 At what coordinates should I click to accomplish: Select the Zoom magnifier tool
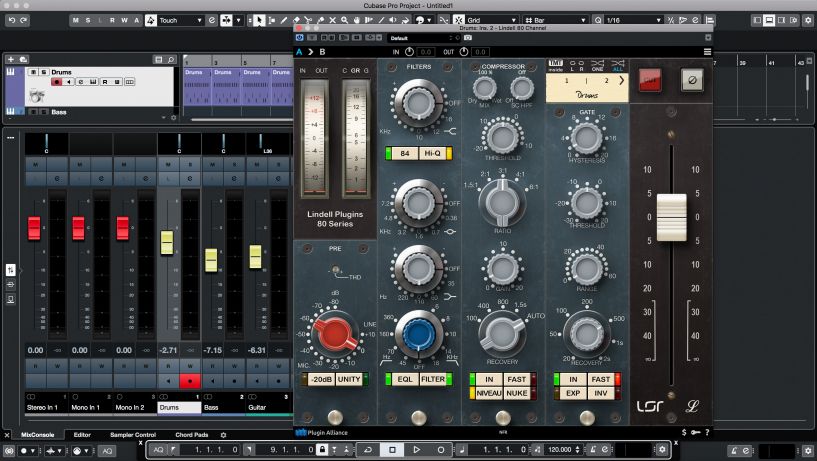pyautogui.click(x=344, y=20)
